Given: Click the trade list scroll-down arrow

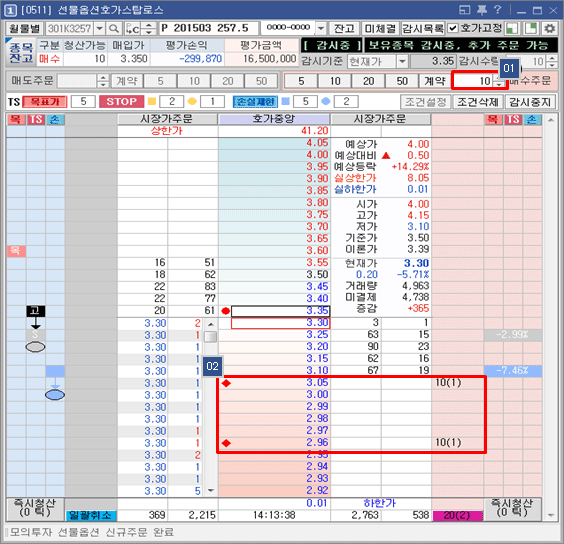Looking at the screenshot, I should coord(211,490).
